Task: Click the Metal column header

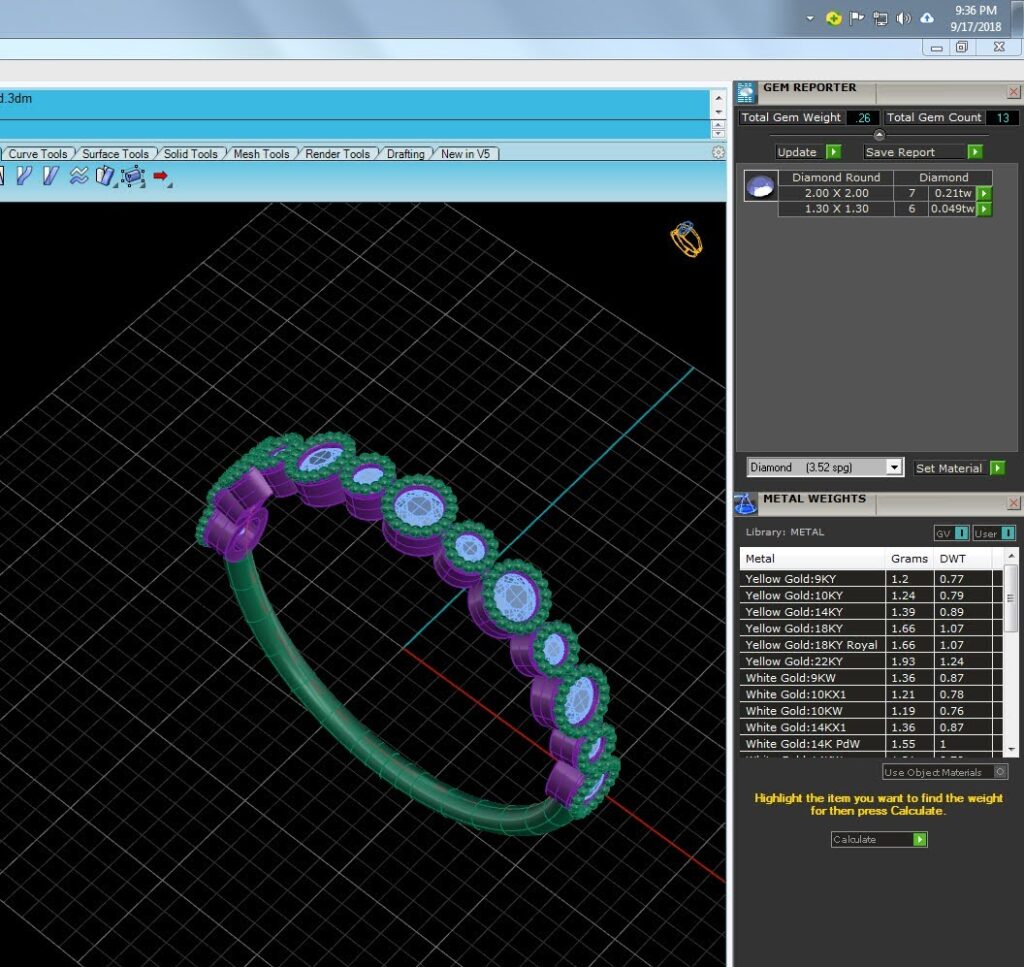Action: click(x=812, y=559)
